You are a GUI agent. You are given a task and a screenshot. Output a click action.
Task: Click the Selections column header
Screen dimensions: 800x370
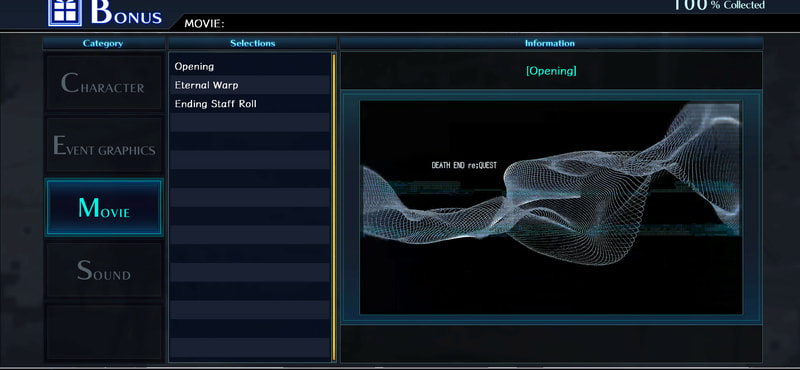(253, 43)
